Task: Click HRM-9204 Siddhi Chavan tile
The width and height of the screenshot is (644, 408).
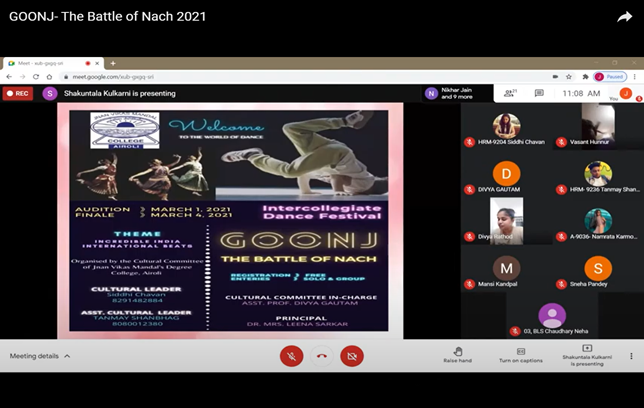Action: point(506,127)
